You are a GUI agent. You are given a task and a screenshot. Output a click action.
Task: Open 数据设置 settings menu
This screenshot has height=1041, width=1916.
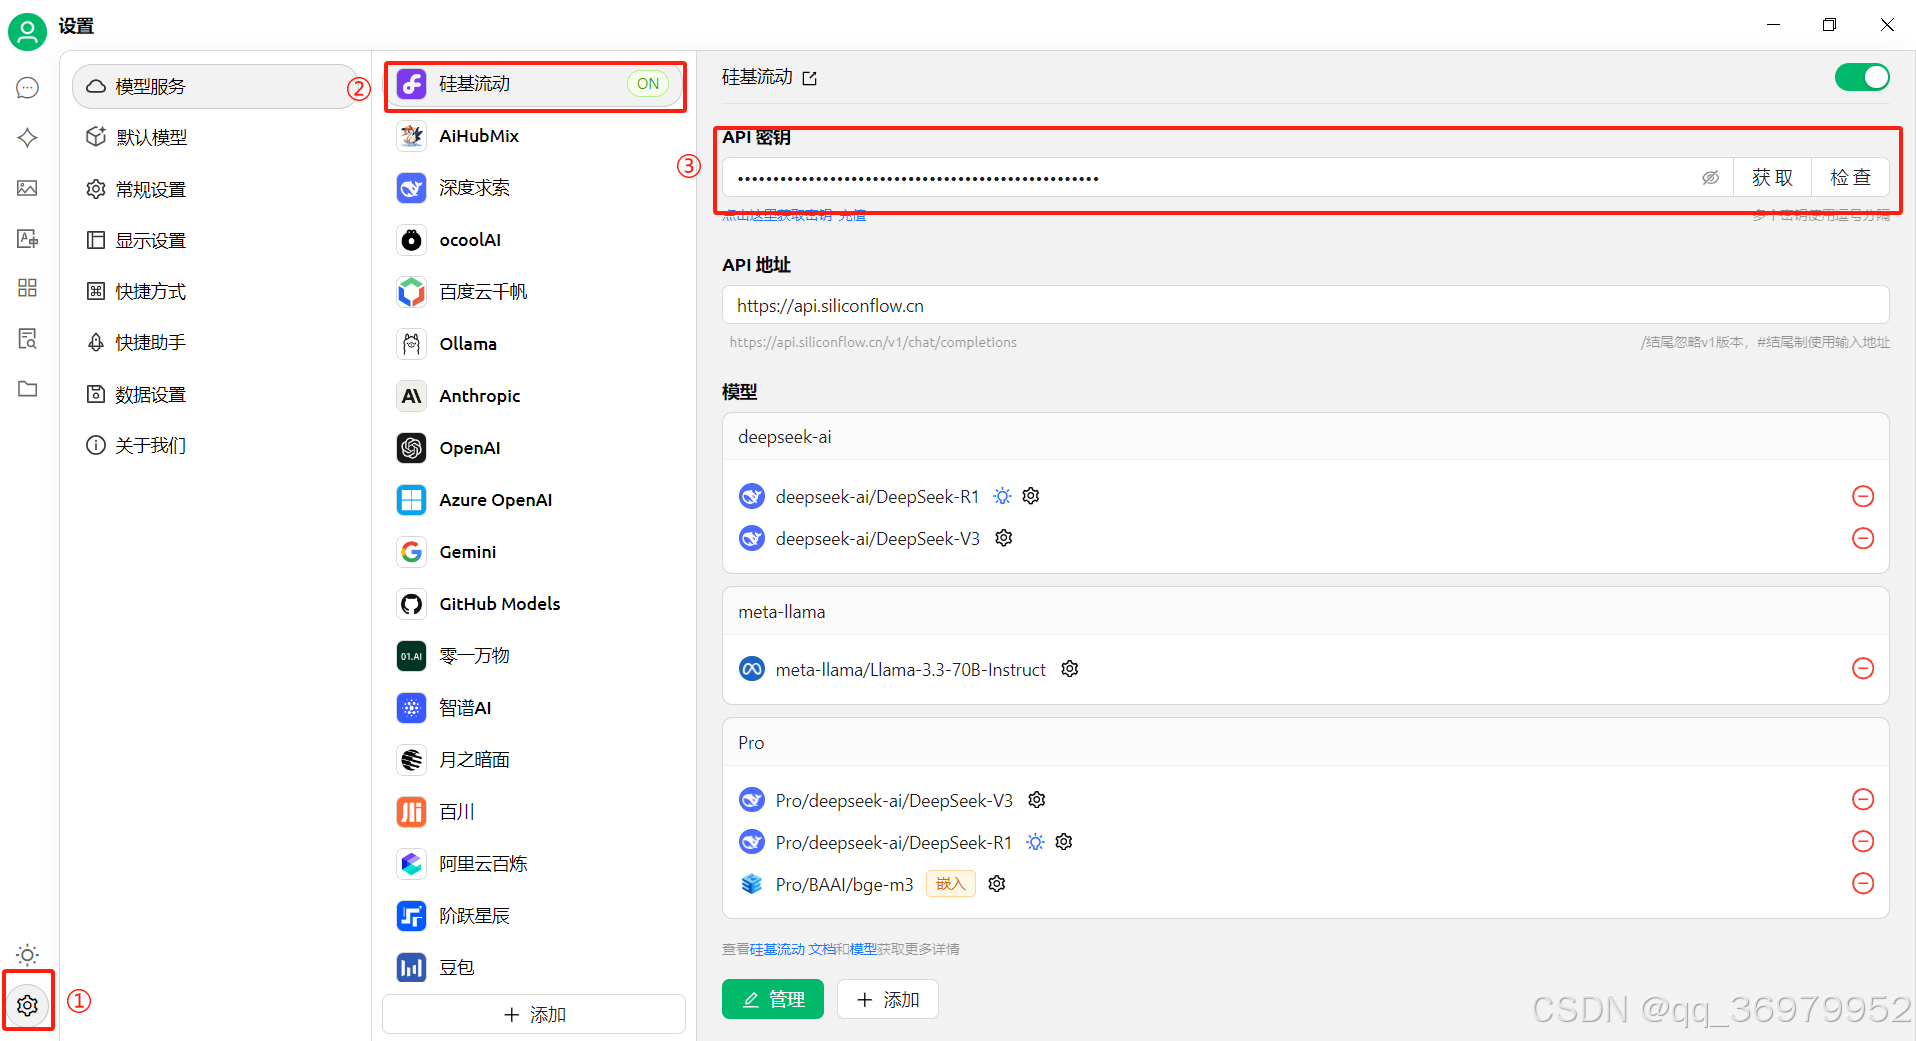[216, 394]
